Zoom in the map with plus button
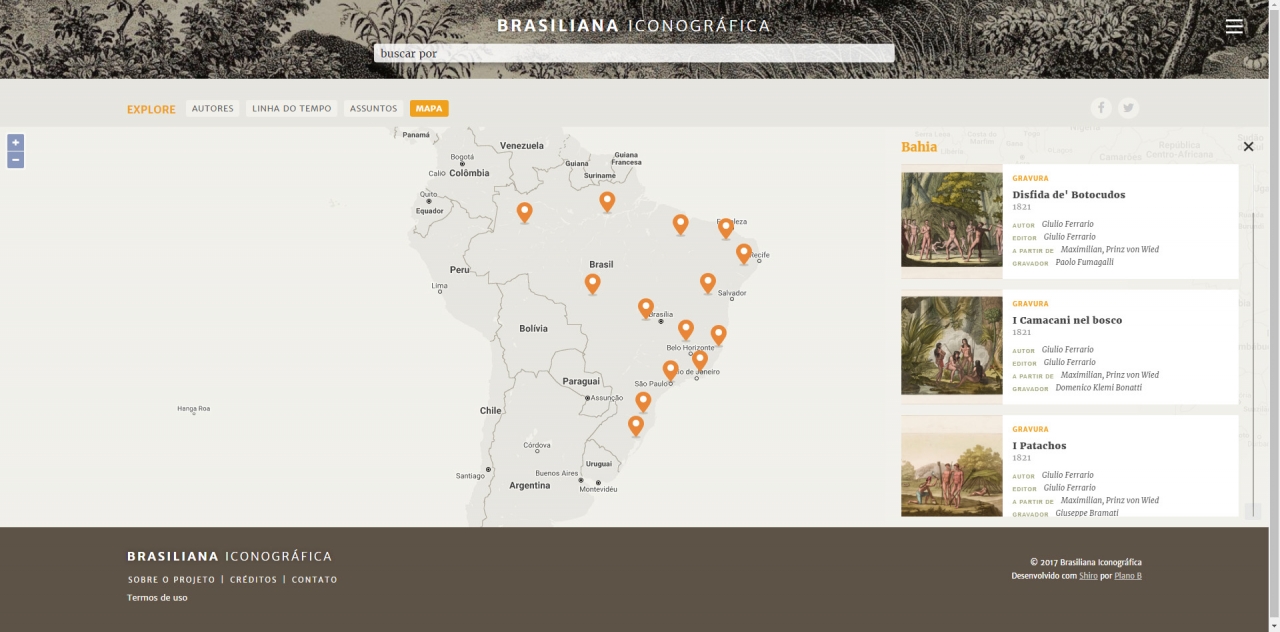The width and height of the screenshot is (1280, 632). tap(16, 143)
